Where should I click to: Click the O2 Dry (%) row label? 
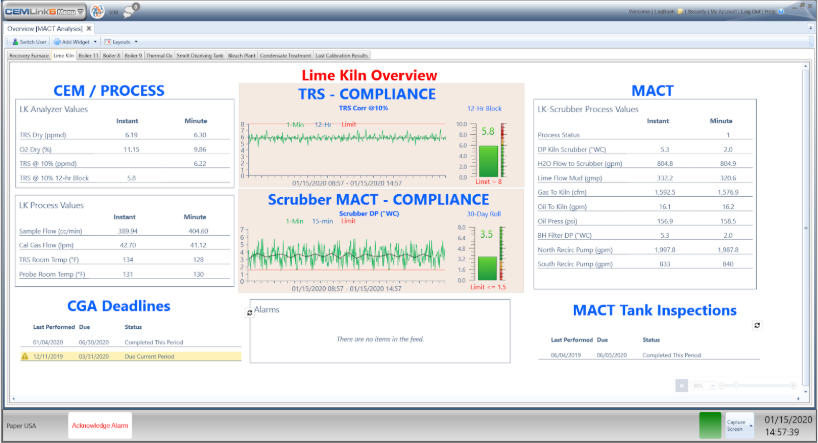pyautogui.click(x=35, y=149)
